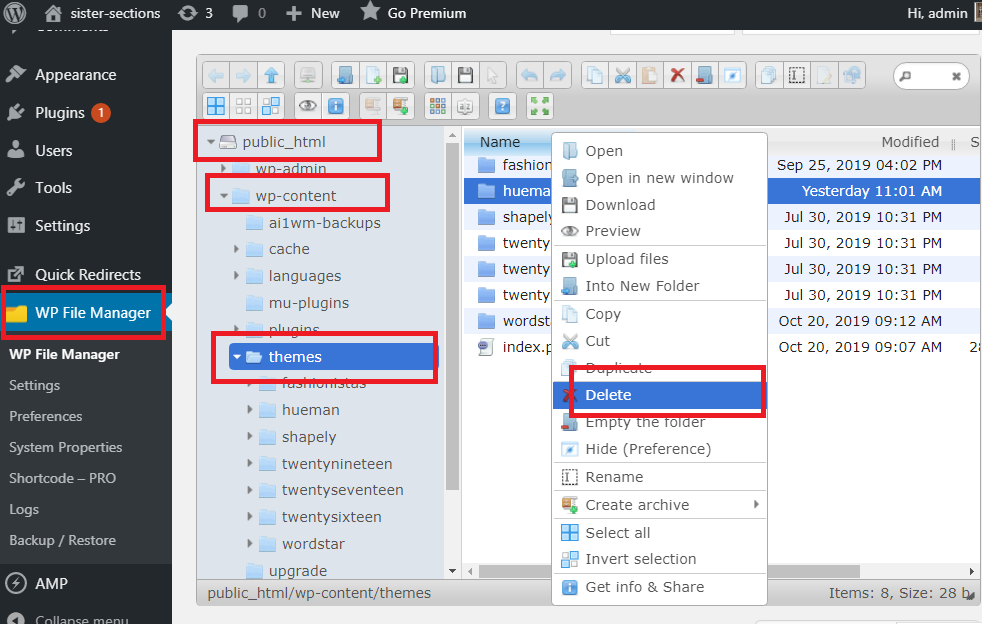Choose Delete in the context menu
Viewport: 982px width, 624px height.
click(x=659, y=395)
